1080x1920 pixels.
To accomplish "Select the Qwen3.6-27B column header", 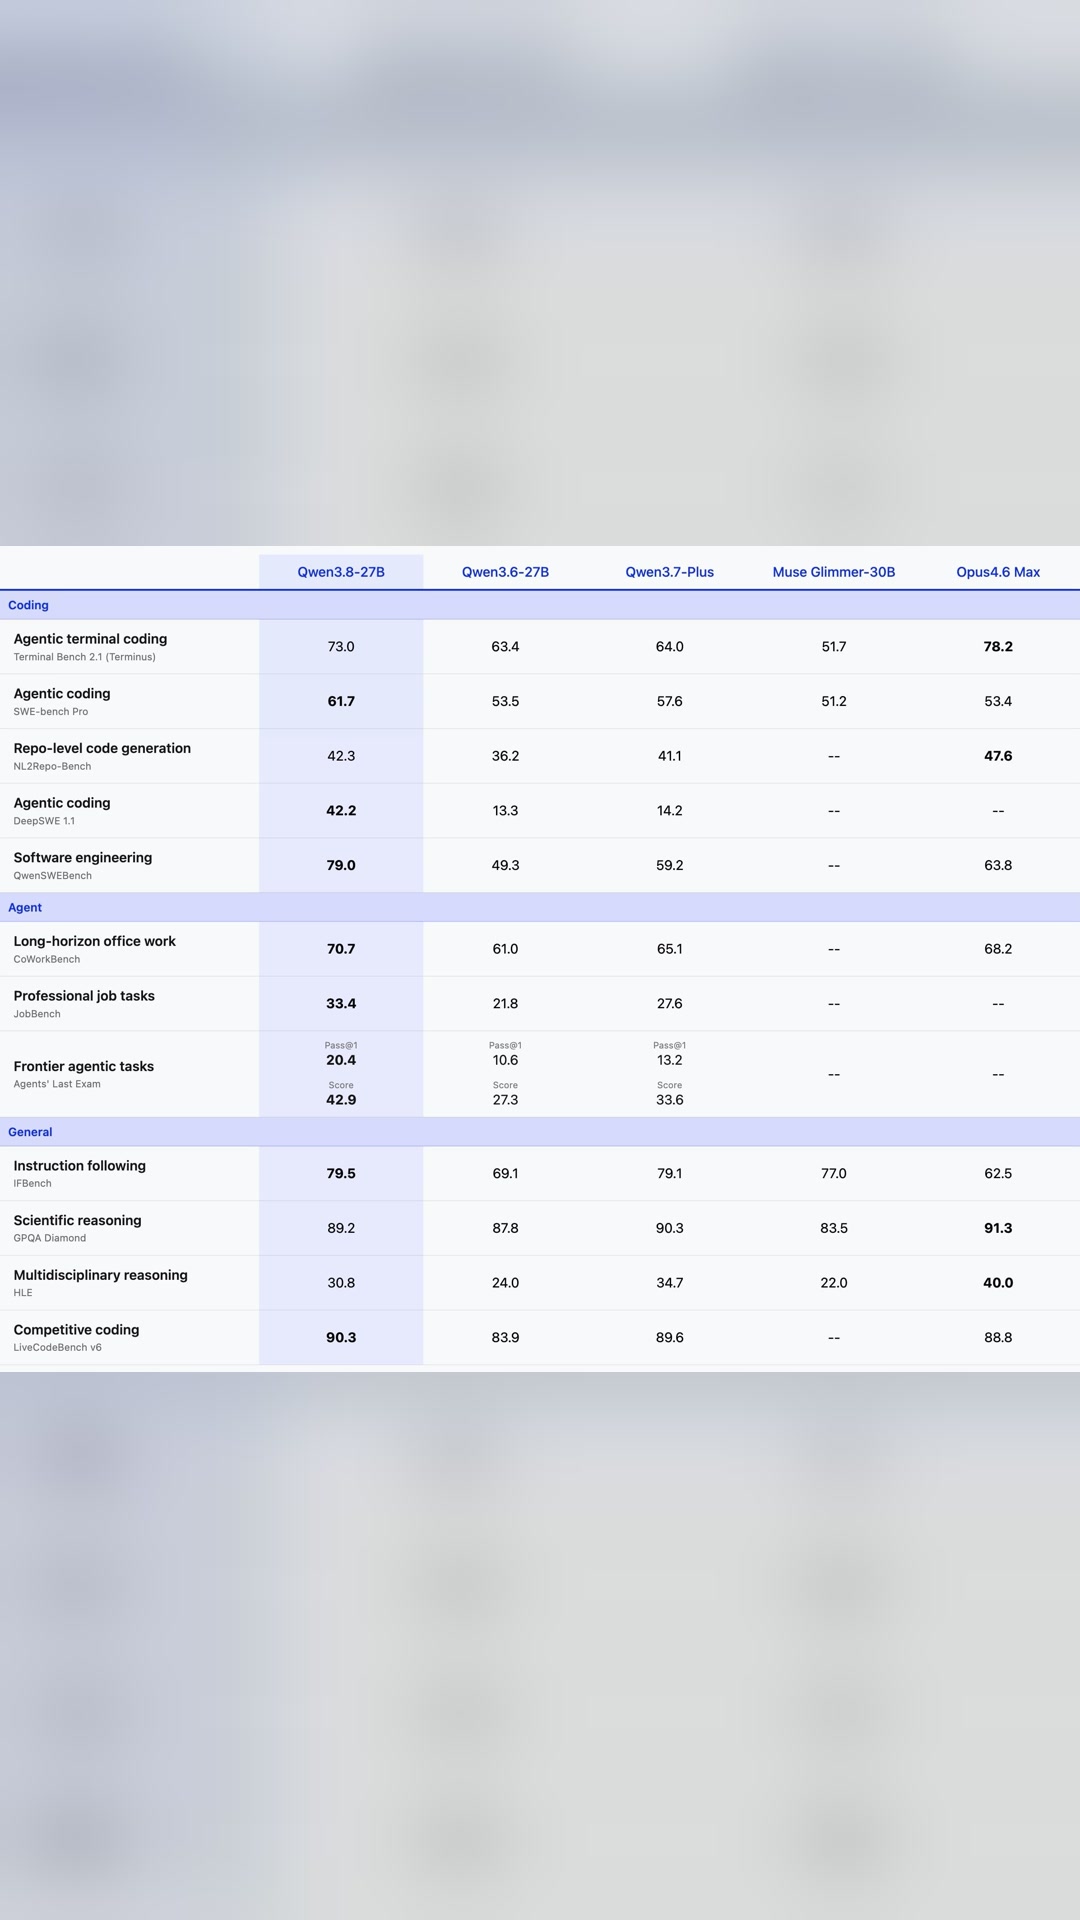I will 505,572.
